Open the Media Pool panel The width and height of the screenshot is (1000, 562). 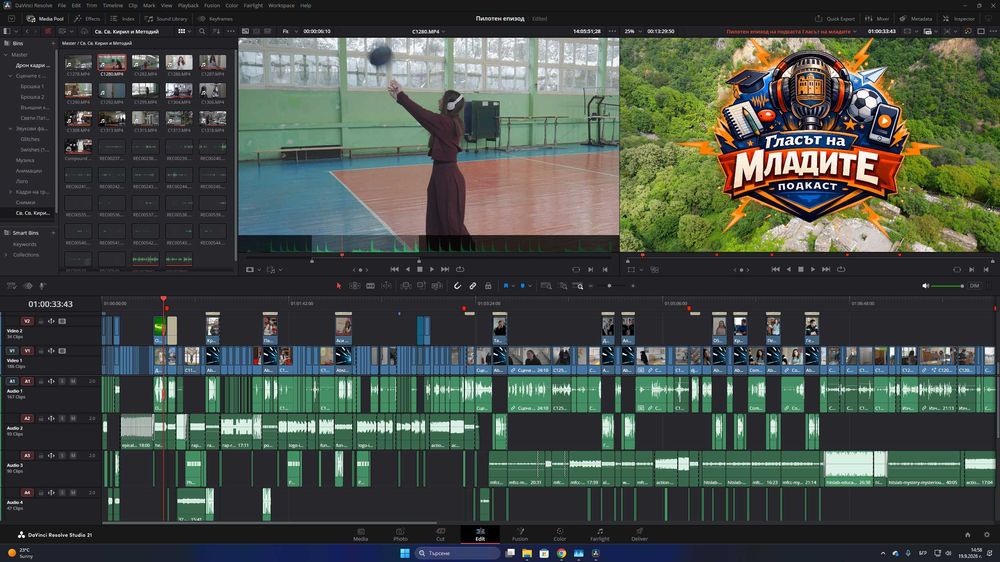tap(45, 18)
